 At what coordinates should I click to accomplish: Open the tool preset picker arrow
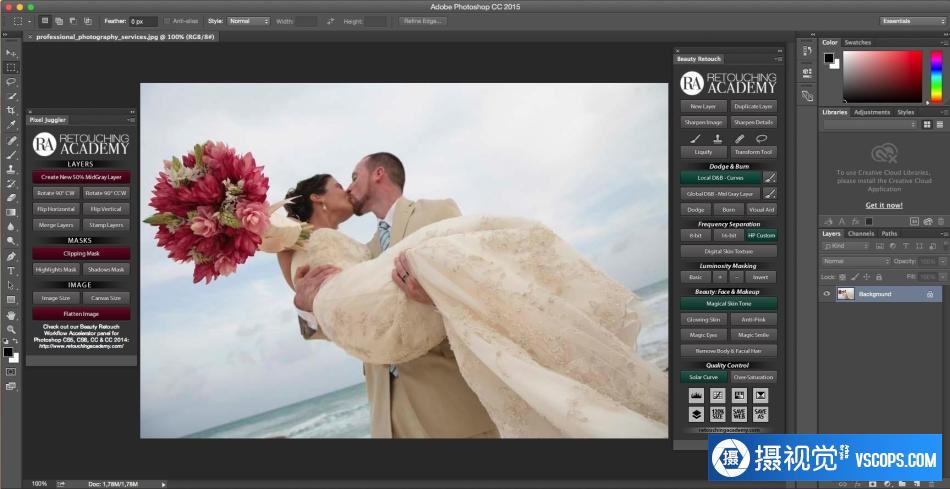tap(30, 21)
